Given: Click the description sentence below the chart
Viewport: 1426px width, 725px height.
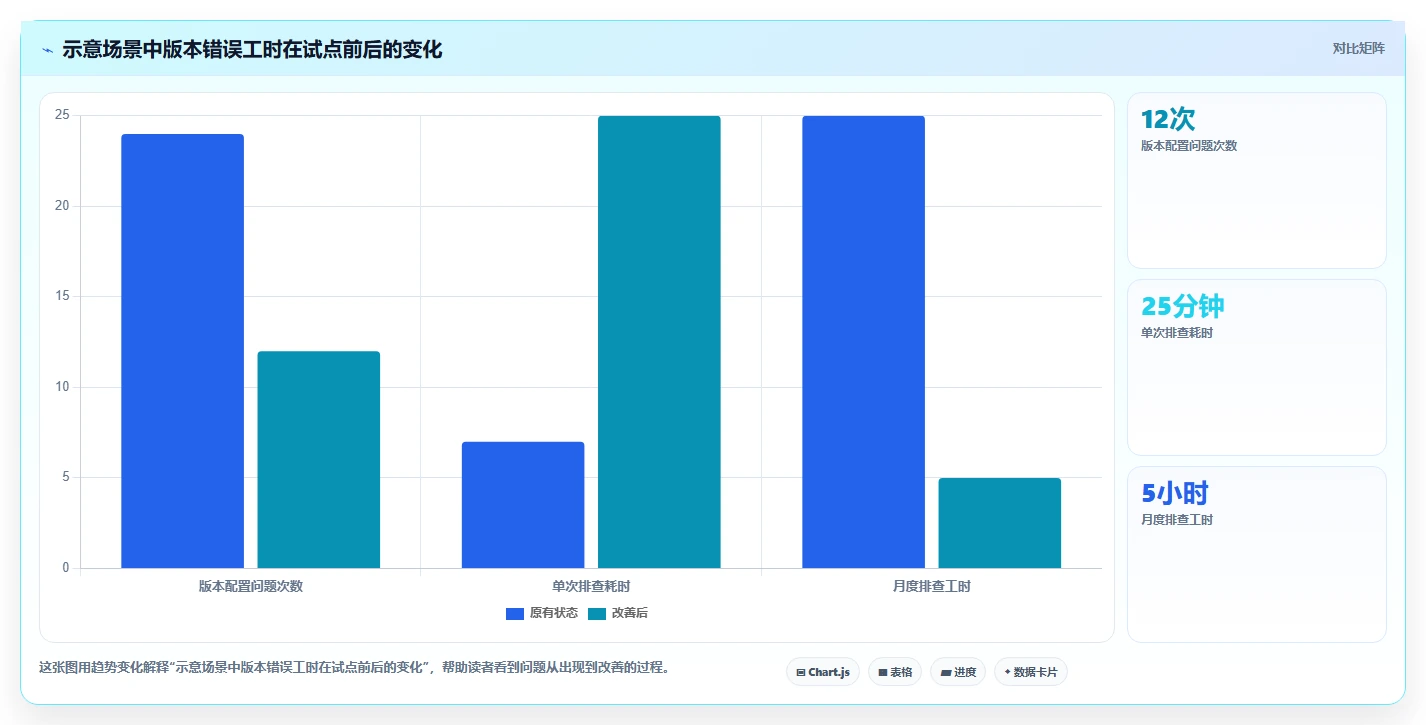Looking at the screenshot, I should pos(354,667).
